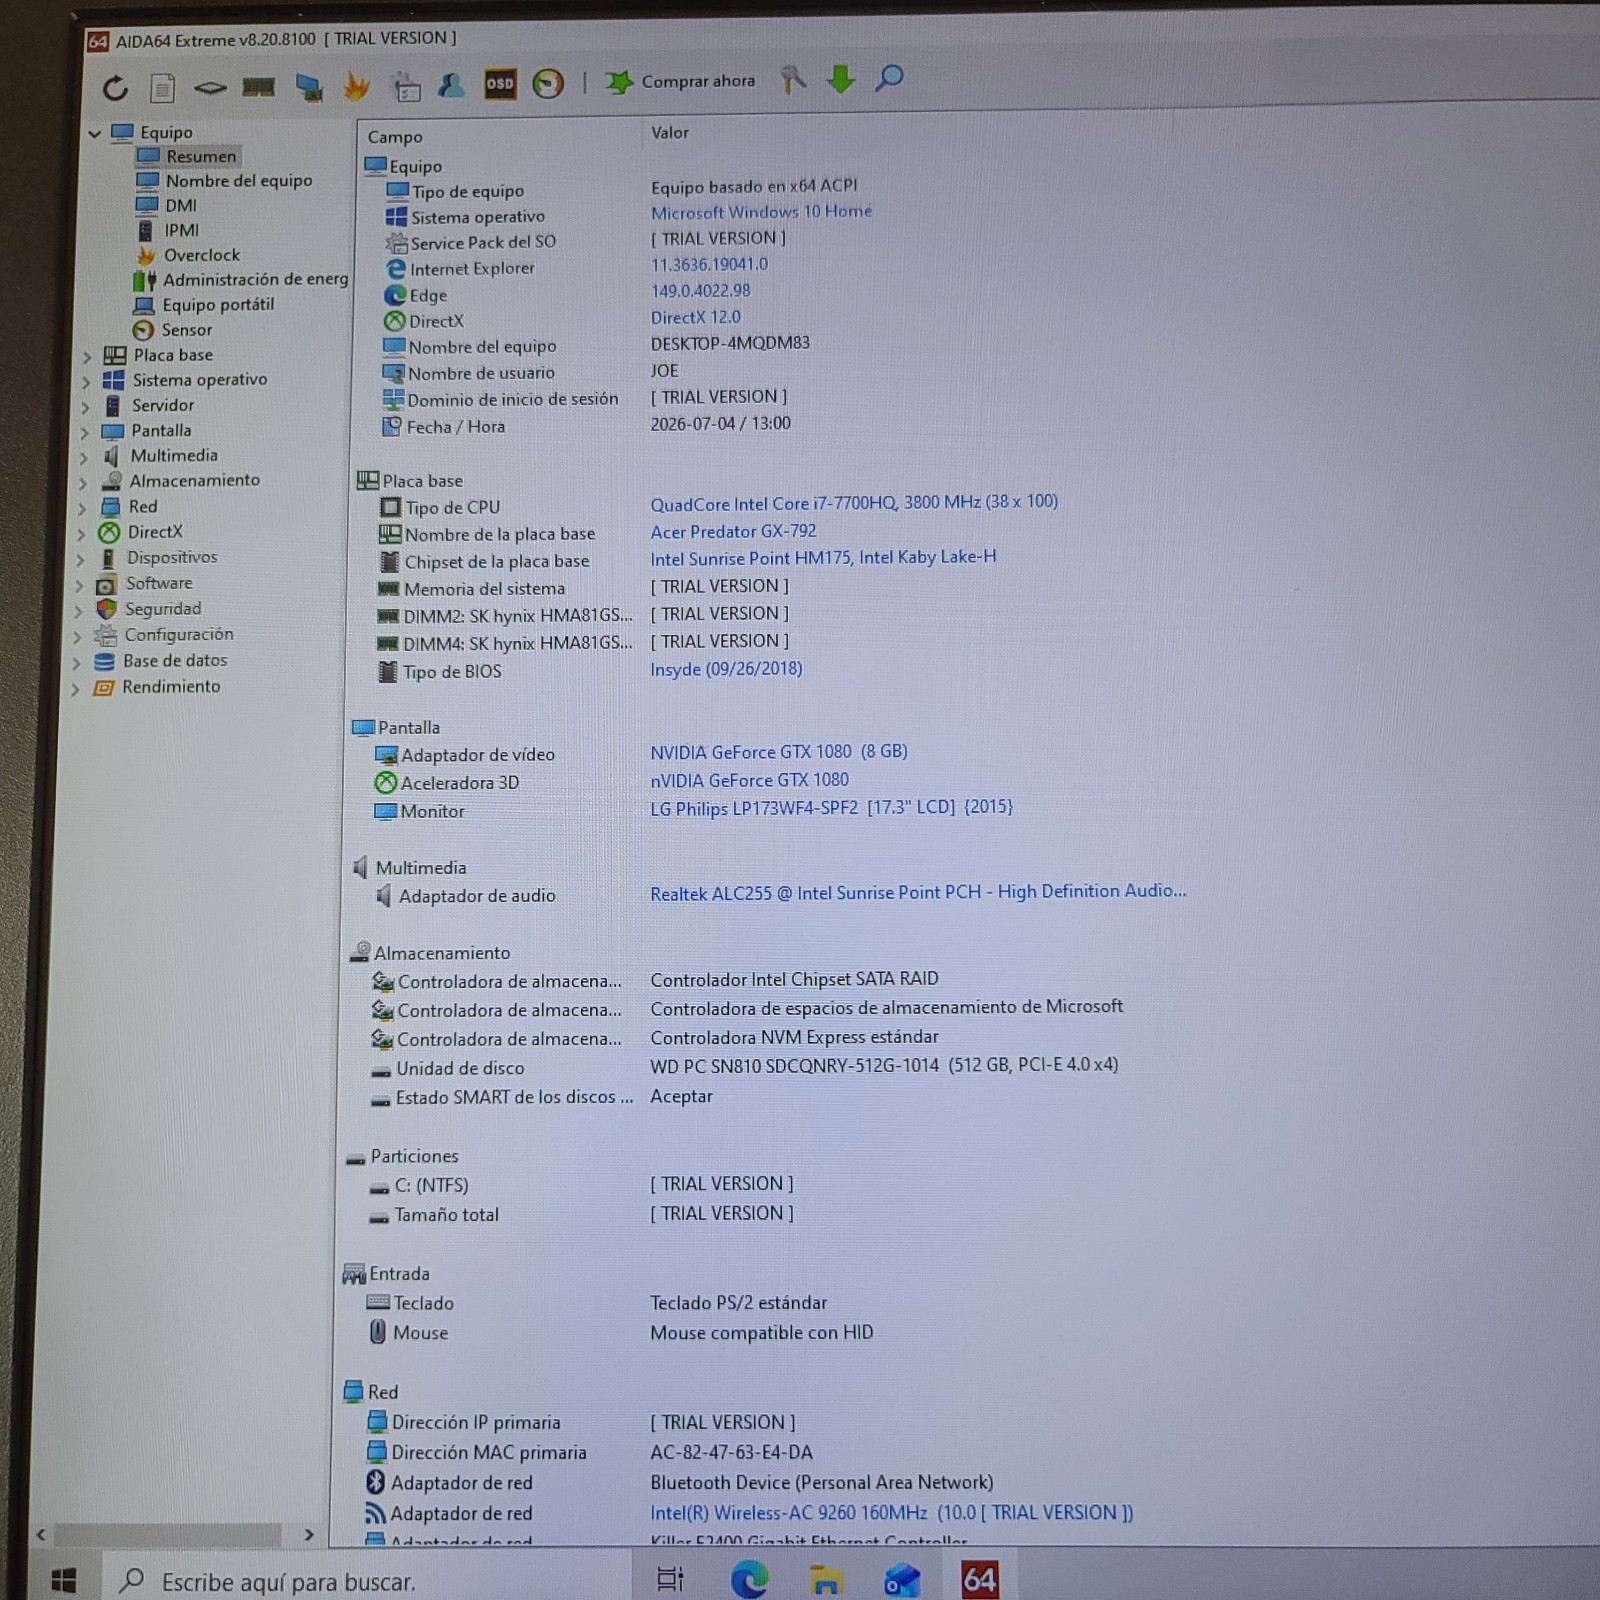Click the left panel scroll-left arrow

coord(41,1534)
